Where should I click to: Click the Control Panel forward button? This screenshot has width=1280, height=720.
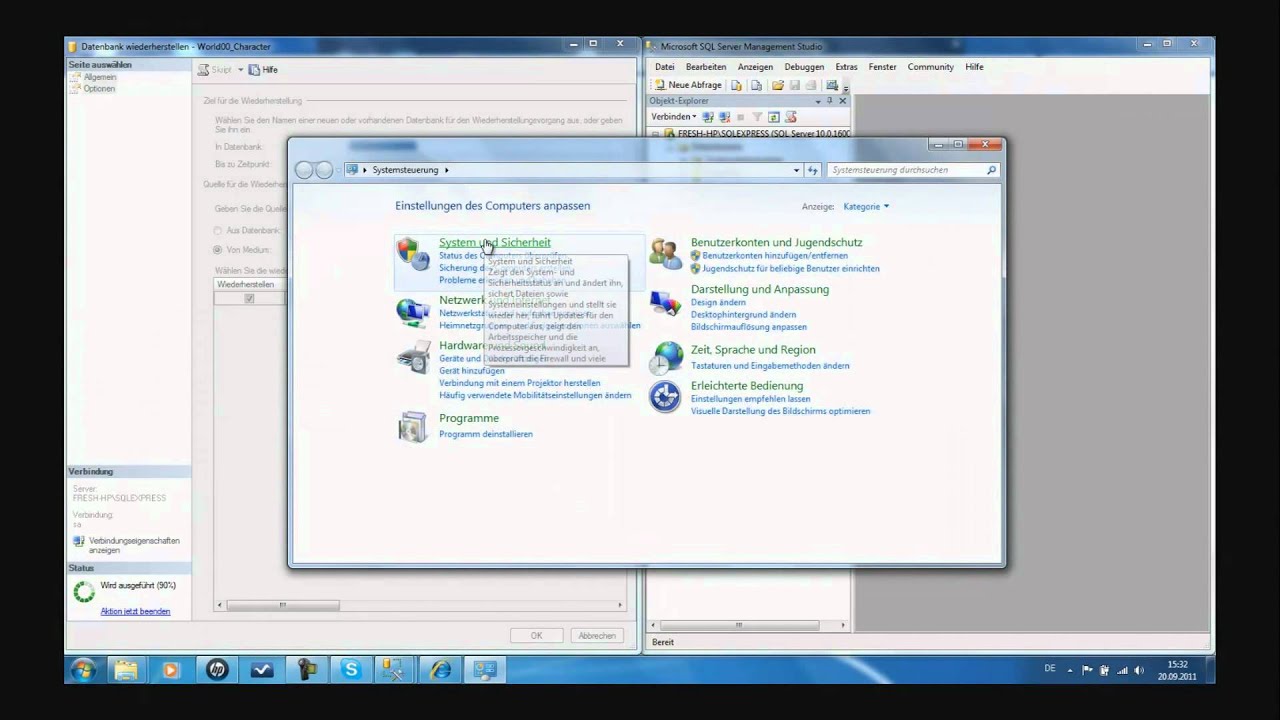(323, 170)
